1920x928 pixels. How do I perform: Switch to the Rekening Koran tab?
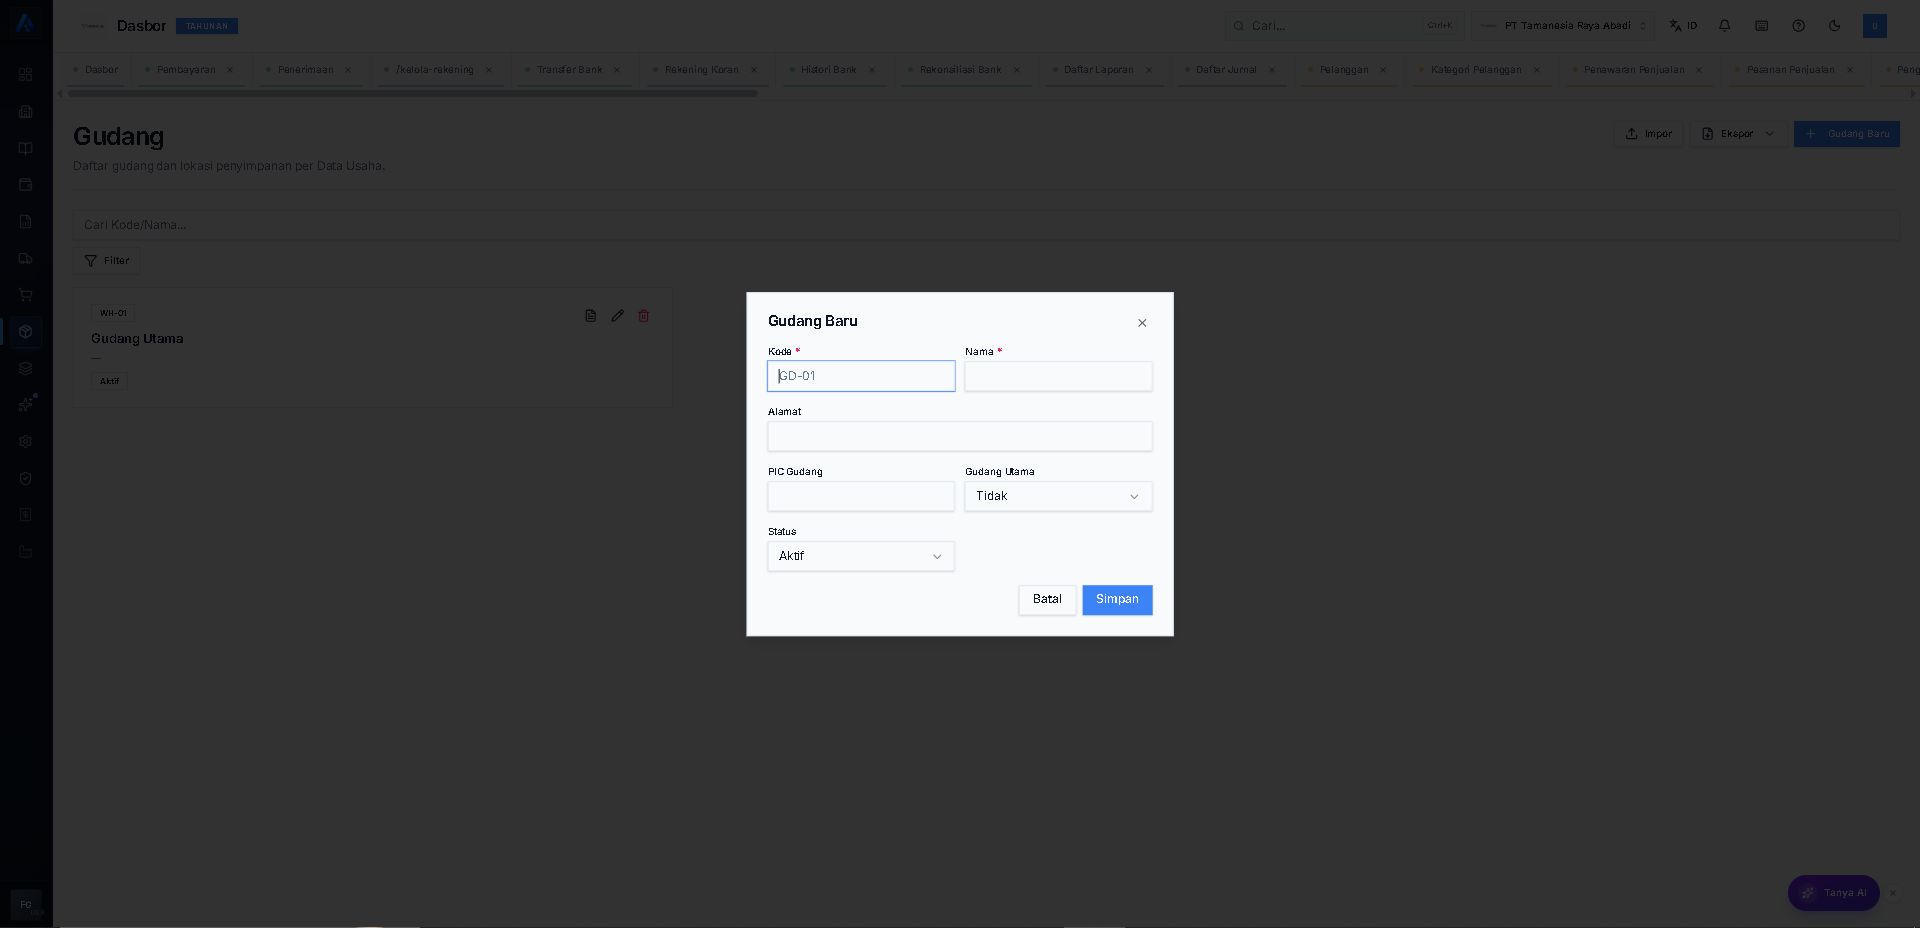coord(701,70)
